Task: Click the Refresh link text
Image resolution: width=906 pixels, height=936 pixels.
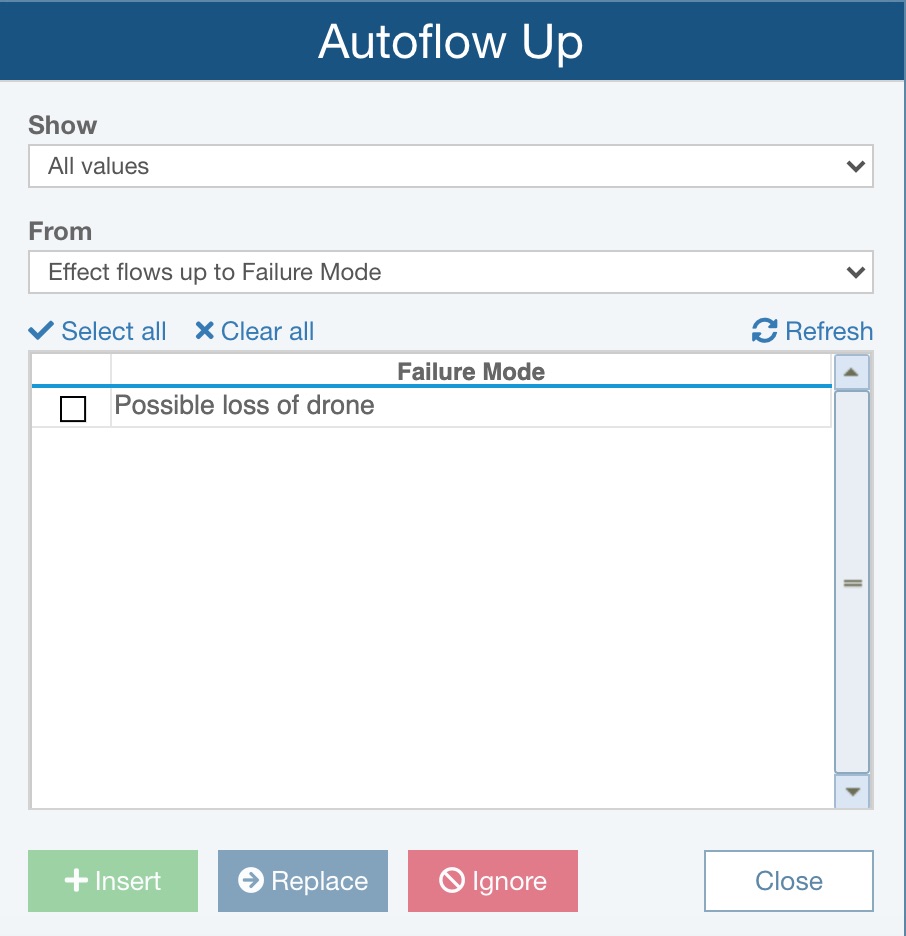Action: pyautogui.click(x=829, y=331)
